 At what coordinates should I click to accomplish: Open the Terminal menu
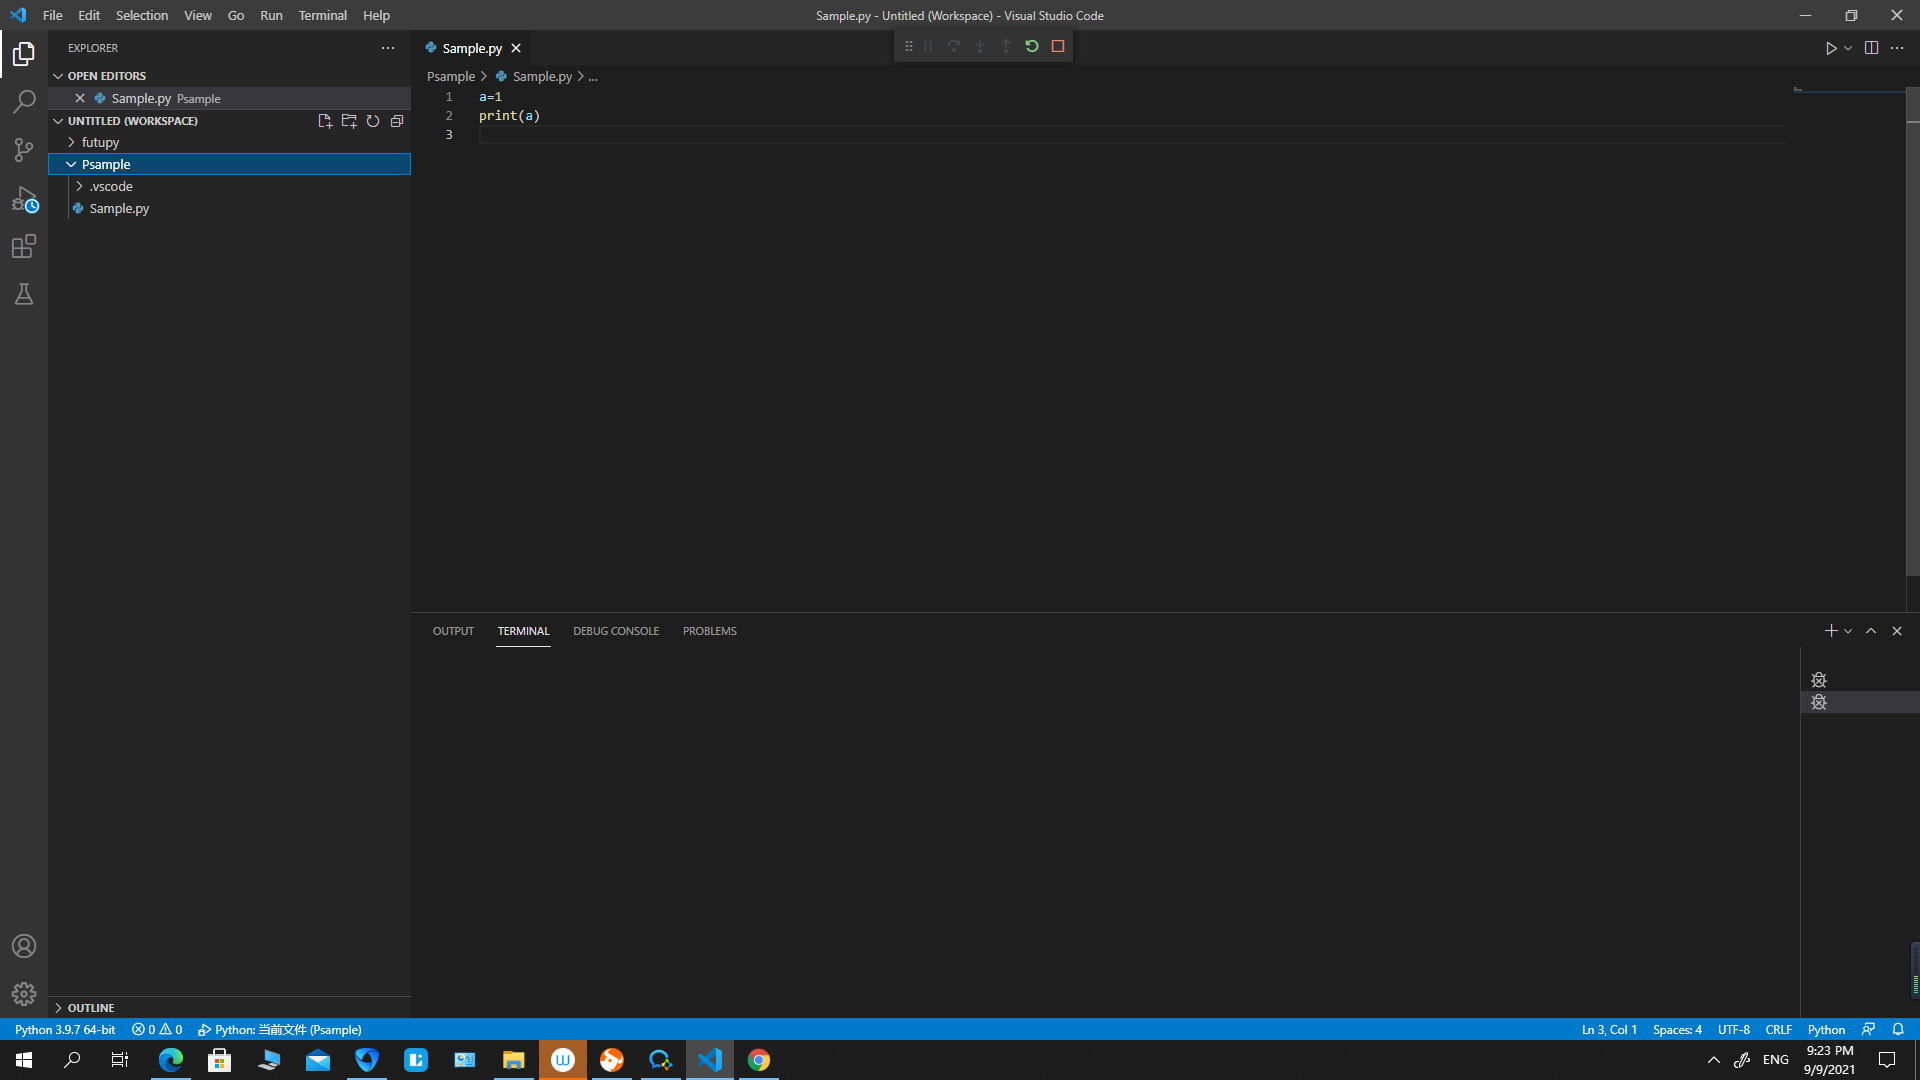[x=322, y=15]
